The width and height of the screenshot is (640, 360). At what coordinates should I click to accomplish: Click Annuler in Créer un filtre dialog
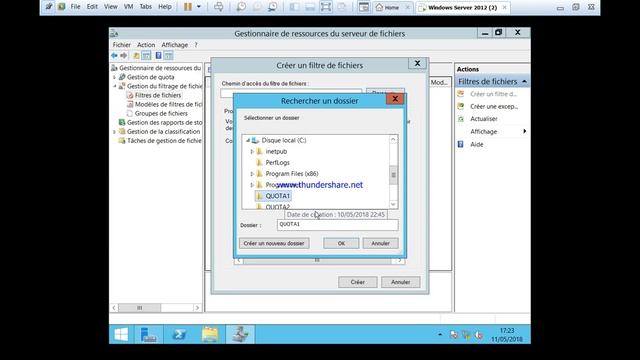point(400,282)
